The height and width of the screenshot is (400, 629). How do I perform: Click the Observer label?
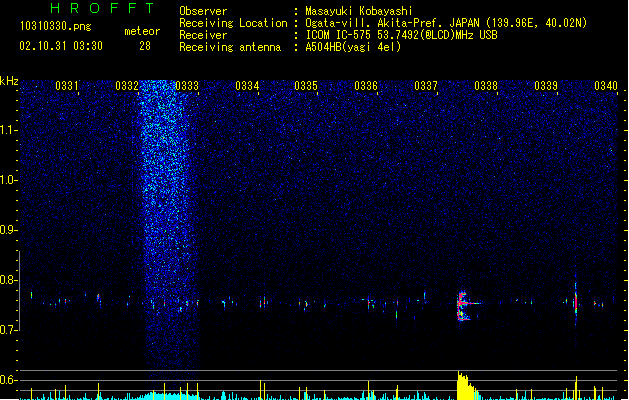[x=203, y=11]
